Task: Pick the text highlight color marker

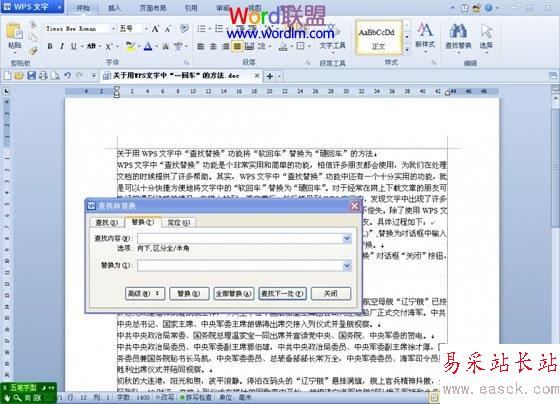Action: (130, 46)
